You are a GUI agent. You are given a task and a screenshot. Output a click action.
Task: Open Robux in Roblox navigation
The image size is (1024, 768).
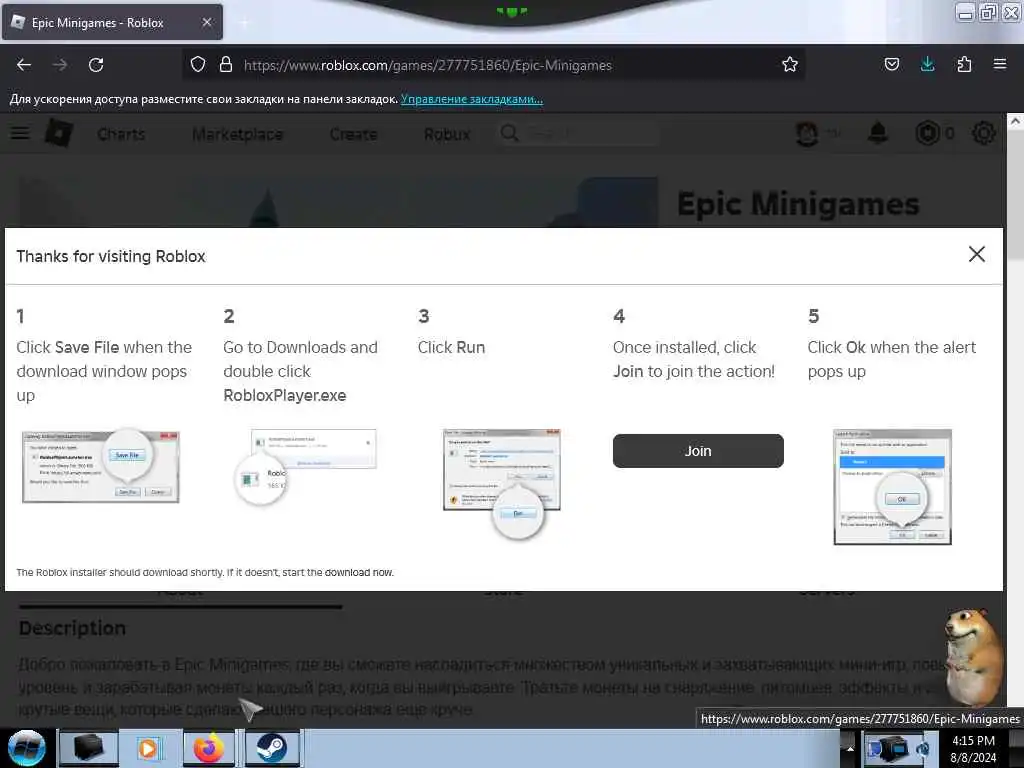click(x=447, y=134)
